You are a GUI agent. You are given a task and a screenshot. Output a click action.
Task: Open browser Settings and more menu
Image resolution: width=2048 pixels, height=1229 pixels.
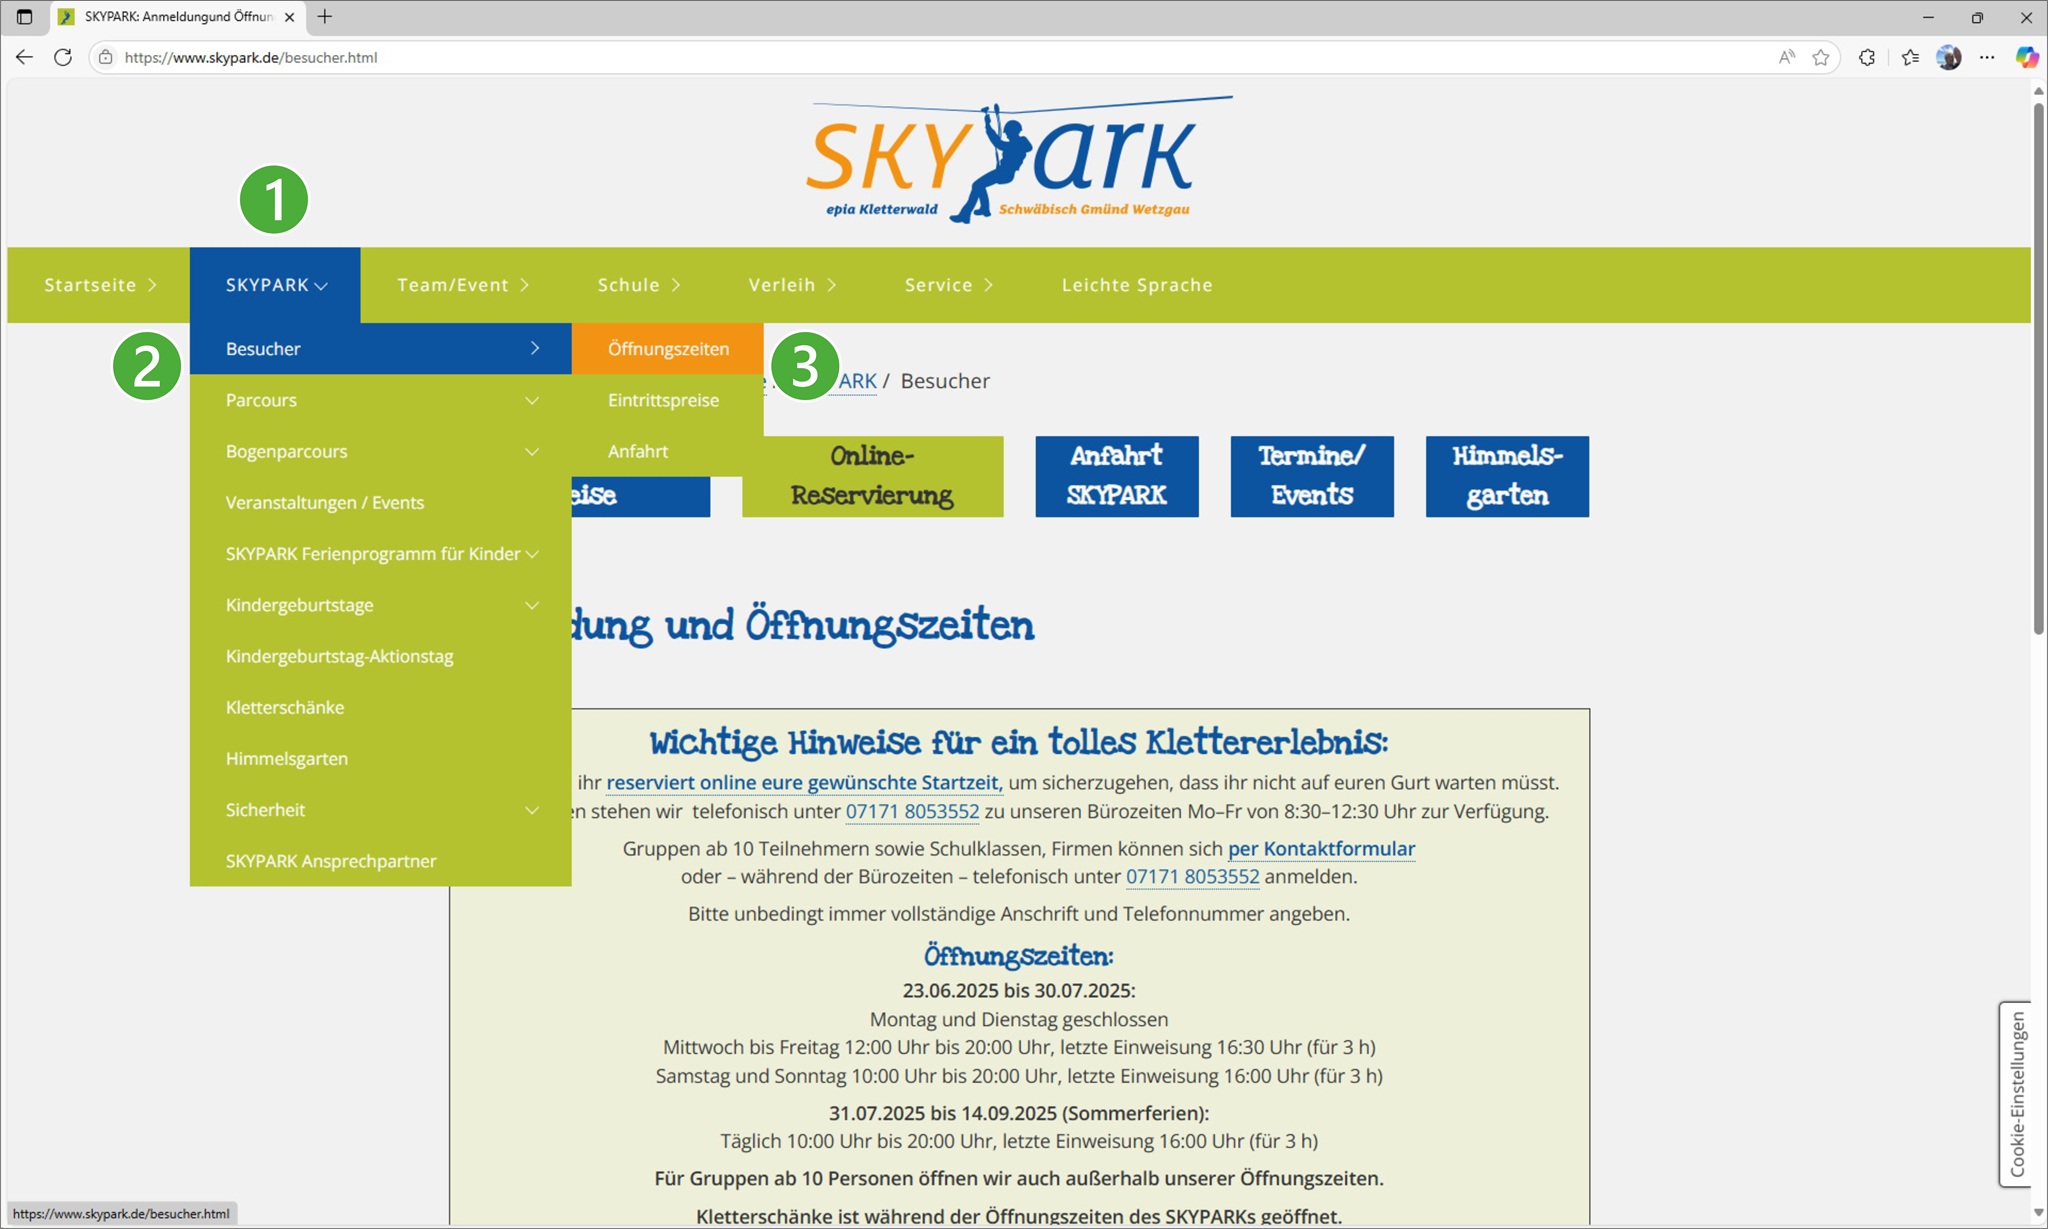1987,57
